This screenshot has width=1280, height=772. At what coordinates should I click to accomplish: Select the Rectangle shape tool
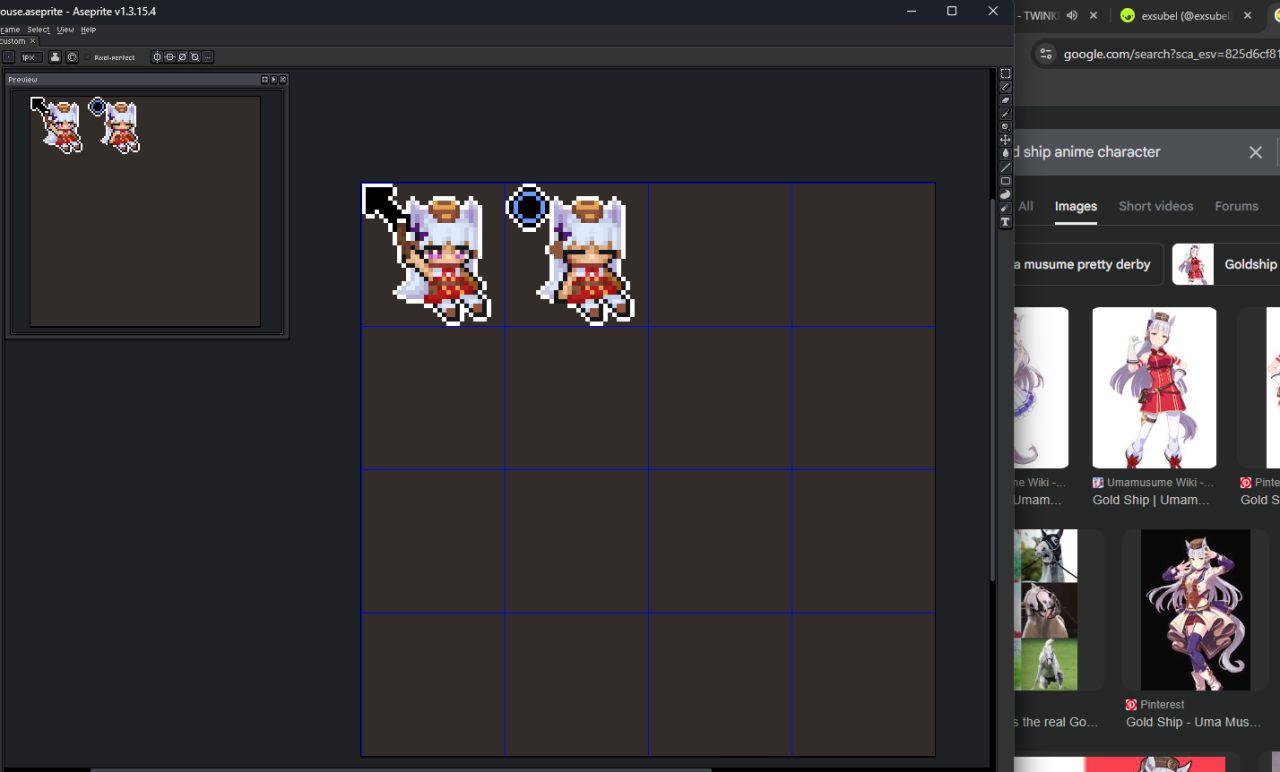[1005, 181]
